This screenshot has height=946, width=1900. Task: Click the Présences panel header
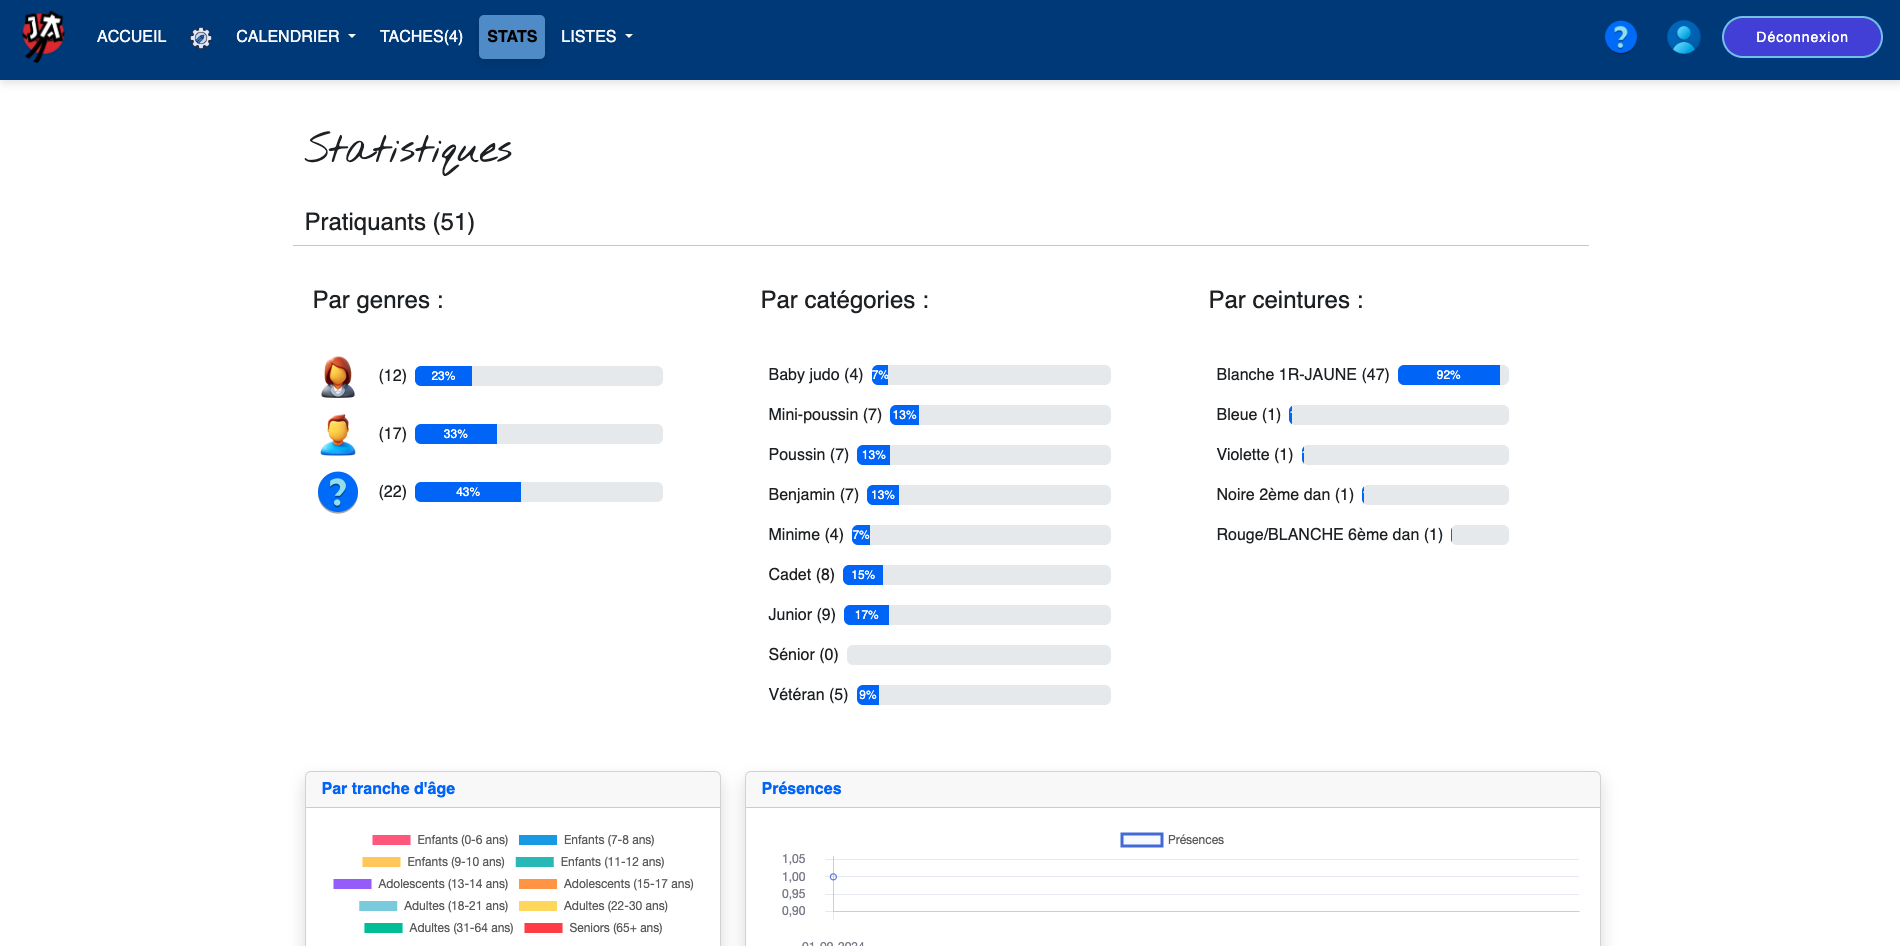coord(1173,789)
